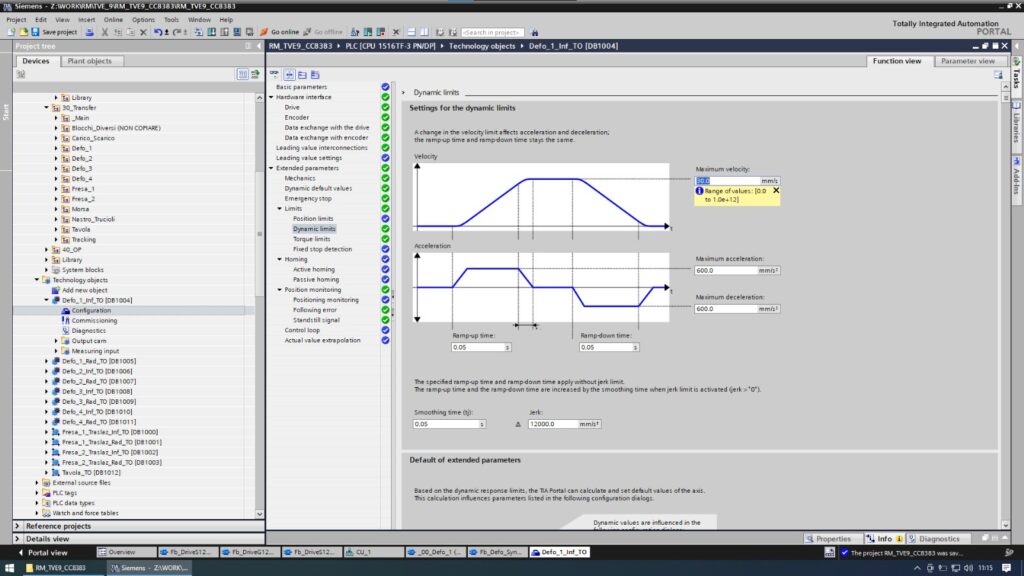Click the Download to device icon
Image resolution: width=1024 pixels, height=576 pixels.
pos(212,32)
